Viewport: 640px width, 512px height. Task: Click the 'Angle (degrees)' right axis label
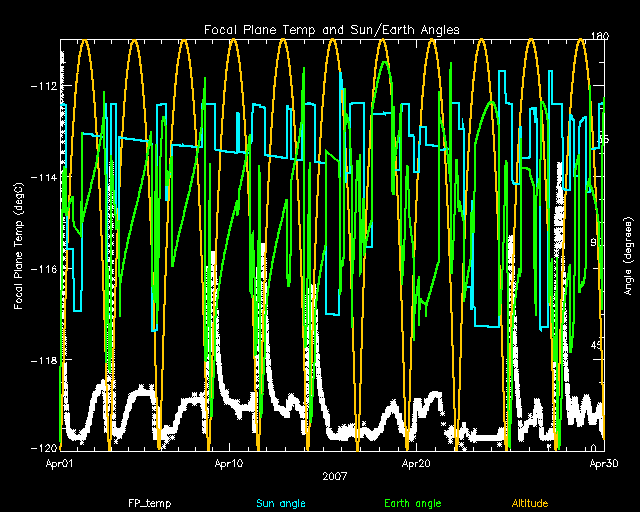pyautogui.click(x=626, y=246)
